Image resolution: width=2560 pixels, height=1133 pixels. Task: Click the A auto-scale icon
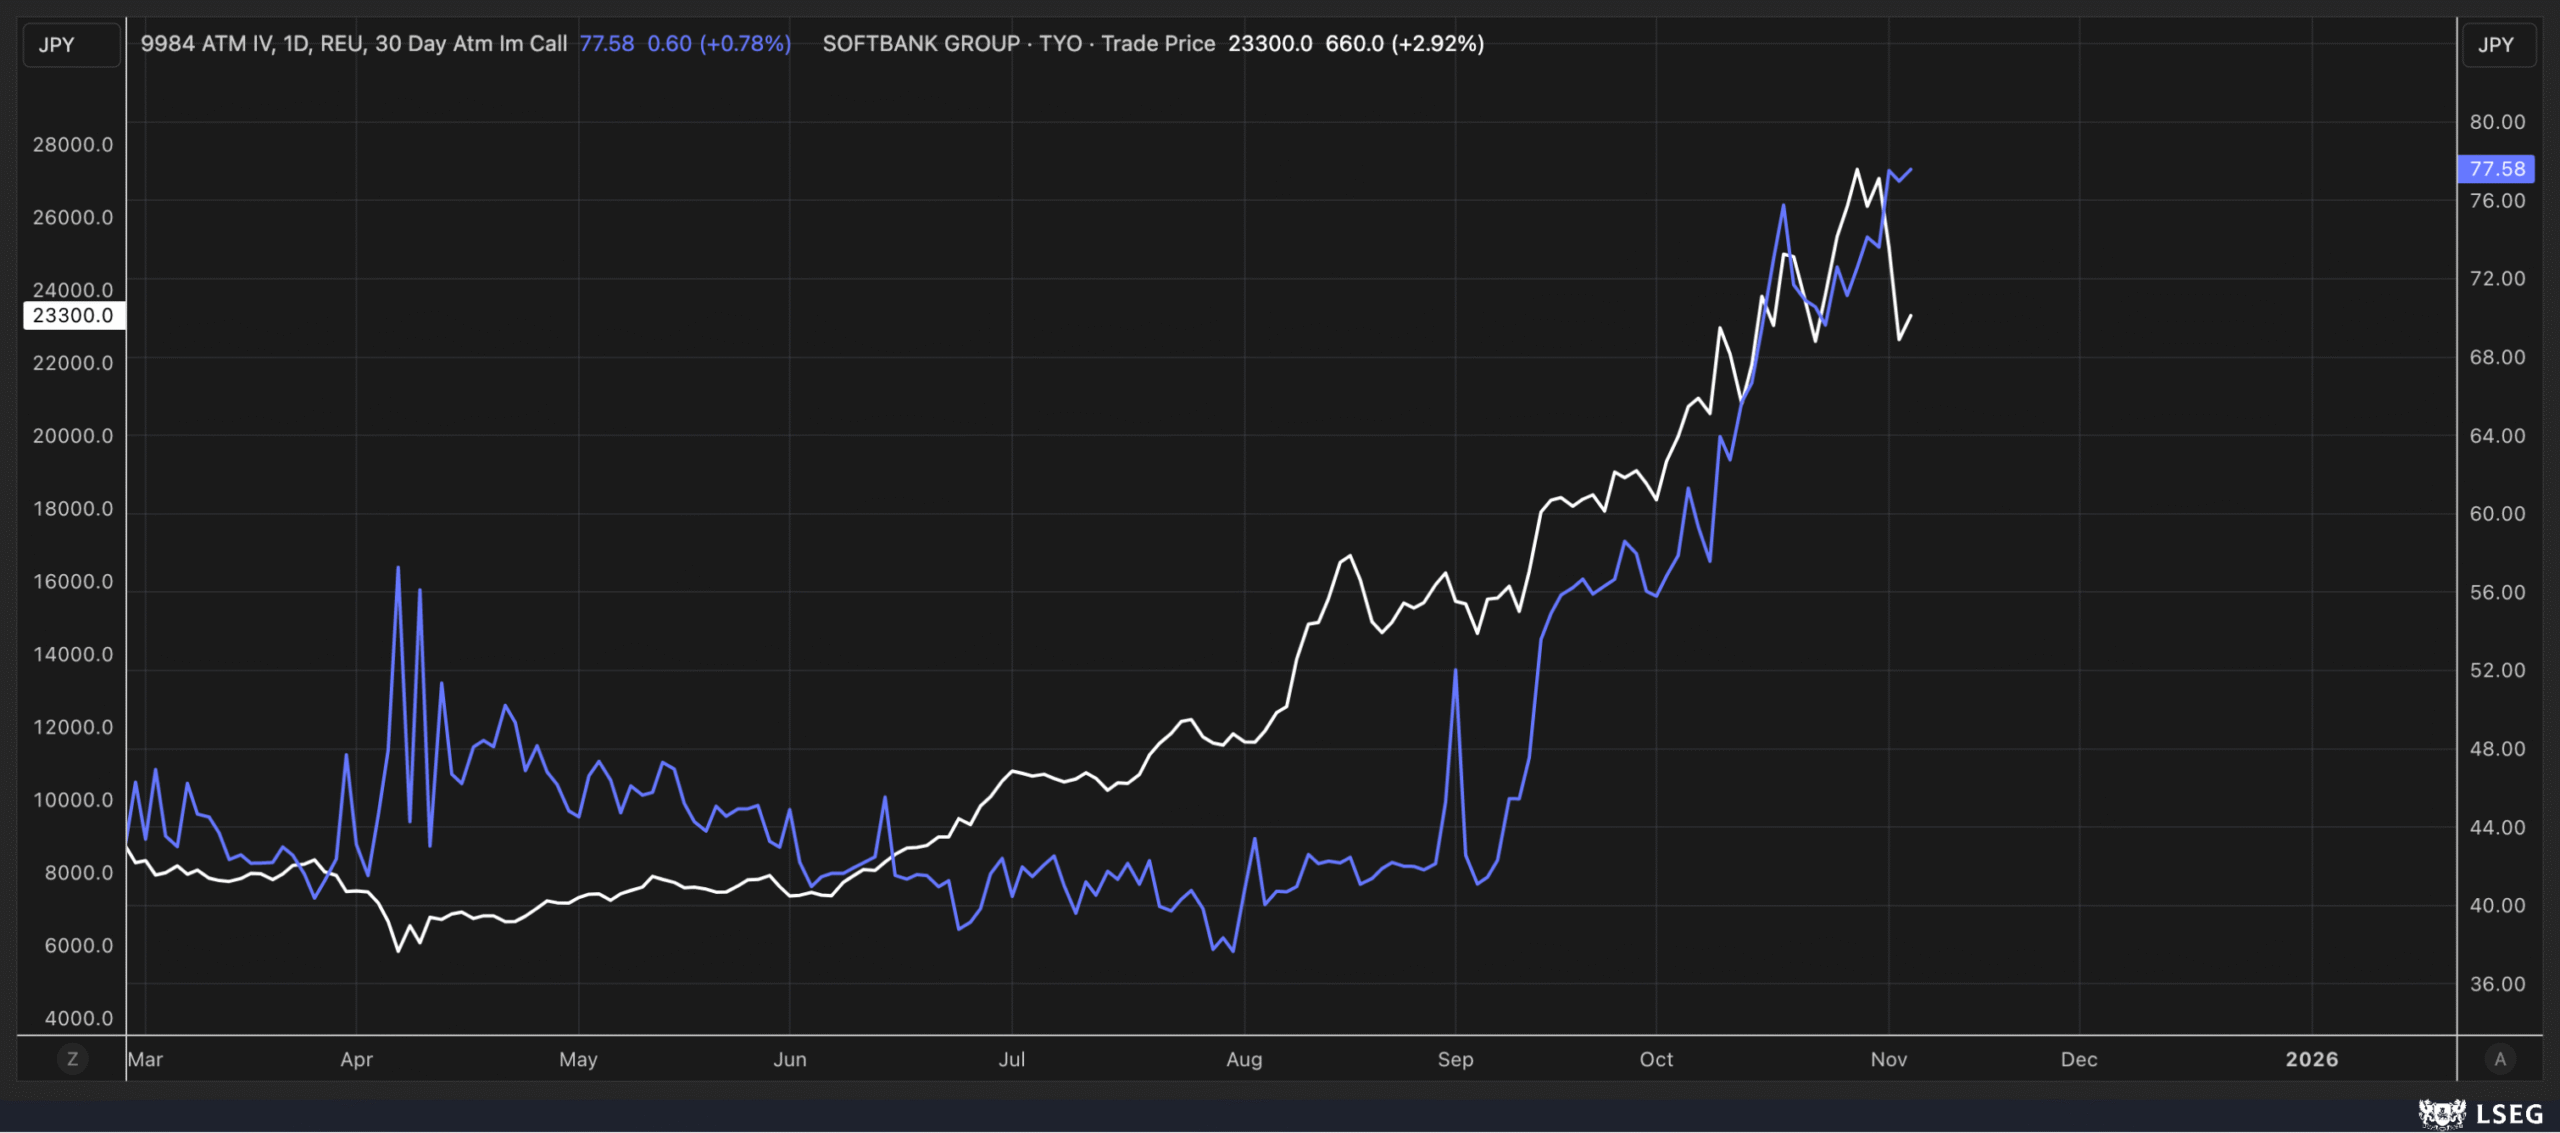[x=2499, y=1059]
